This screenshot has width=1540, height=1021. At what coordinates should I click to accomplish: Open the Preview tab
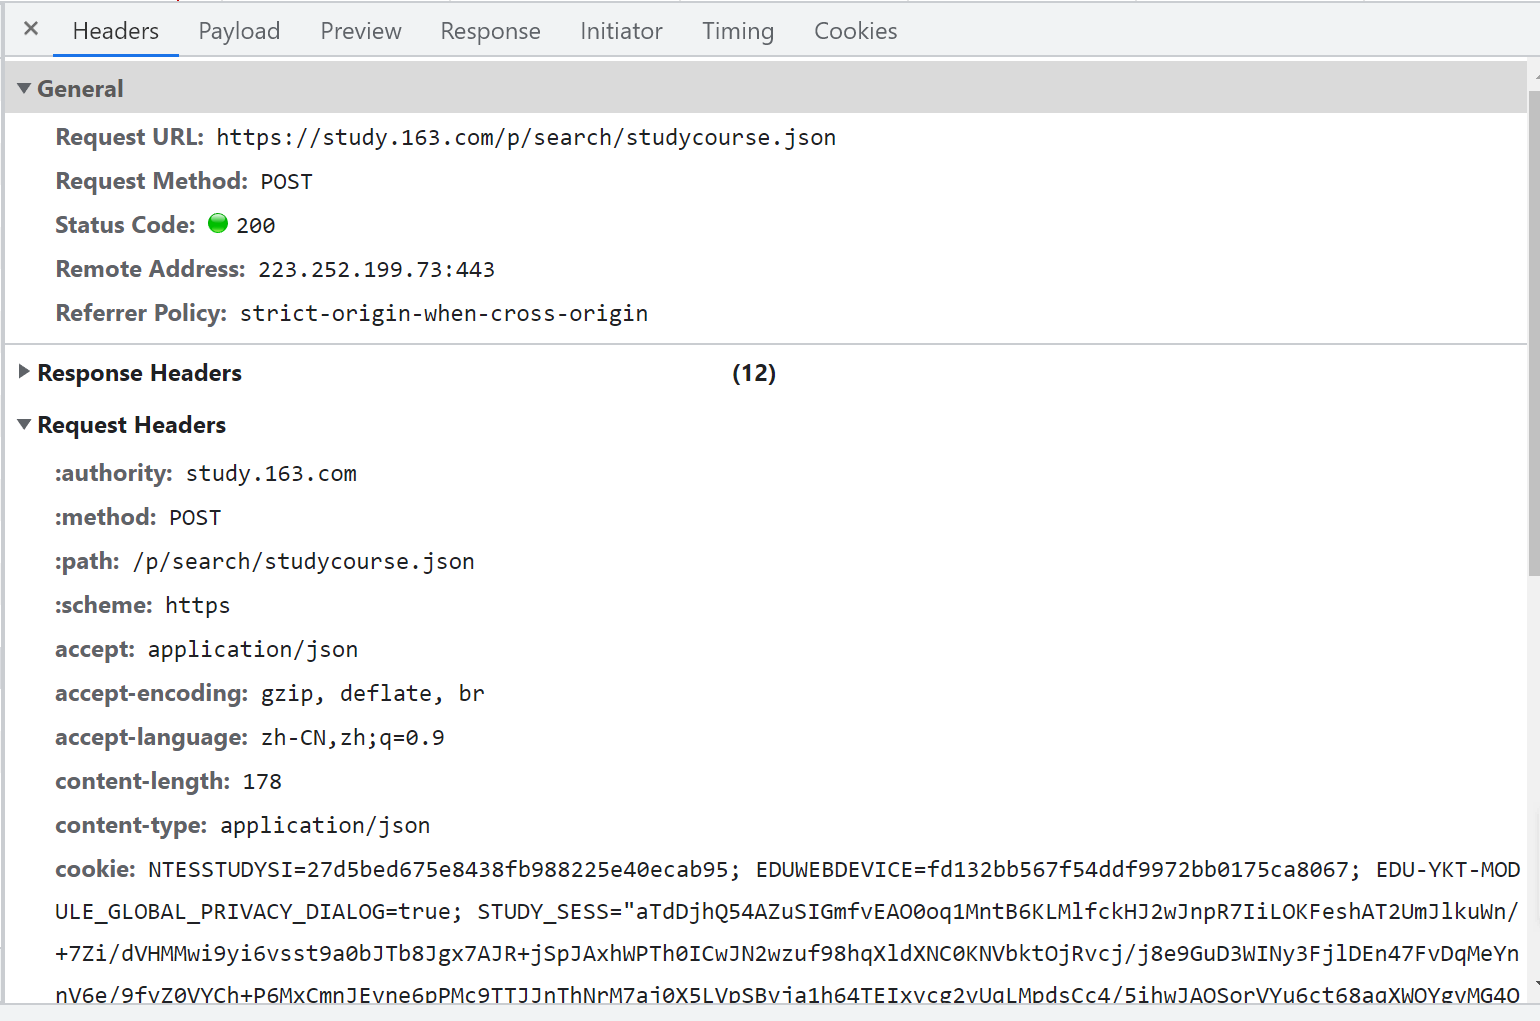(x=360, y=31)
